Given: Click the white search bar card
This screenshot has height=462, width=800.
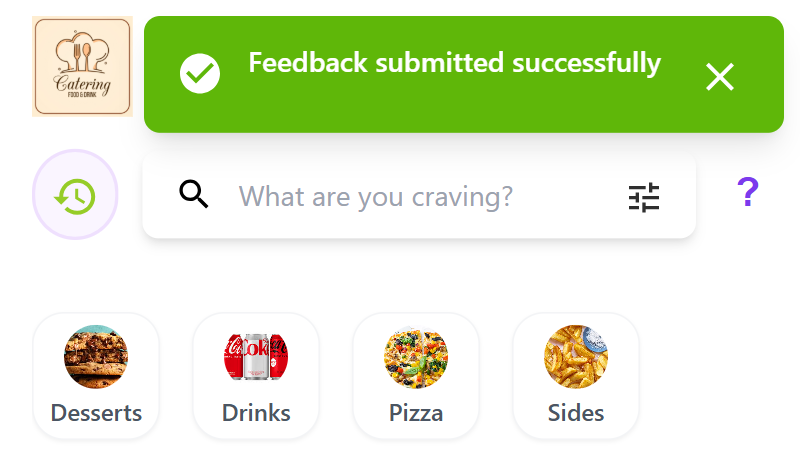Looking at the screenshot, I should coord(560,226).
